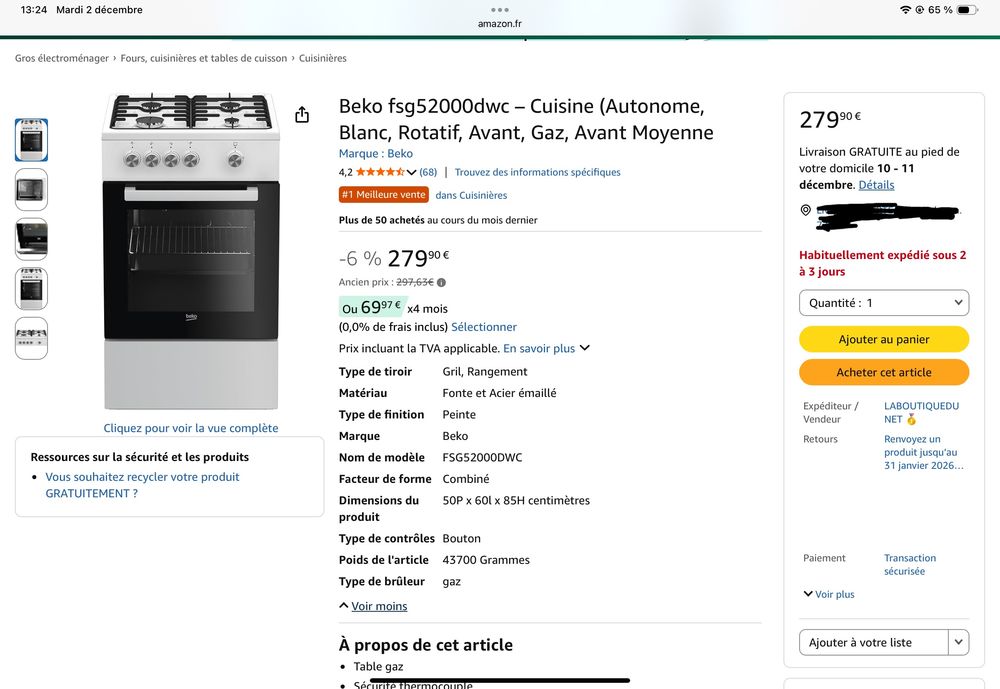
Task: Click the 43700 Grammes weight value
Action: [486, 560]
